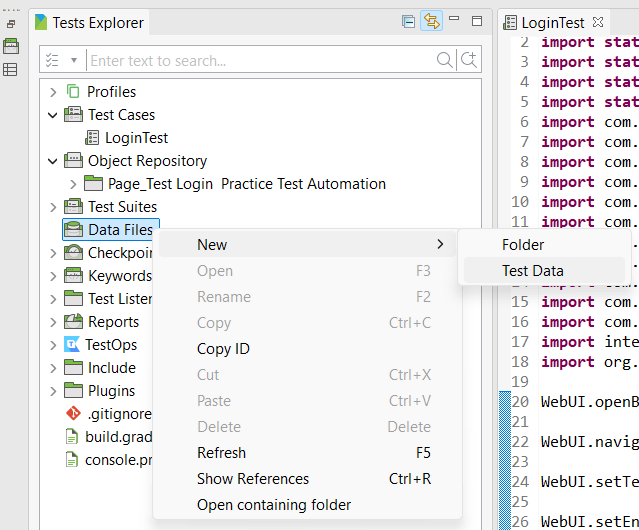Click the TestOps logo icon
Screen dimensions: 639x530
pos(72,345)
